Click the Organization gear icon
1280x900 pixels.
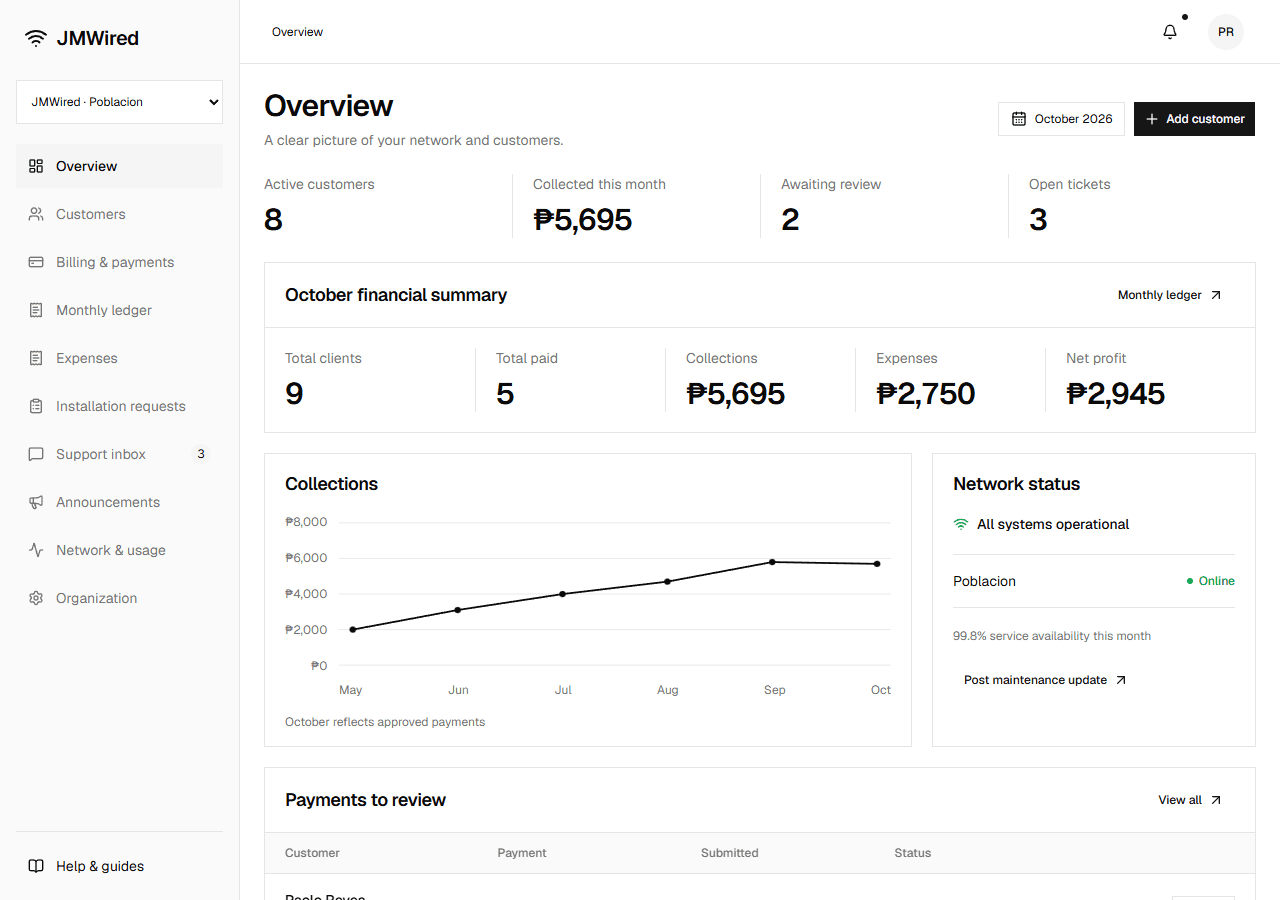click(x=36, y=598)
